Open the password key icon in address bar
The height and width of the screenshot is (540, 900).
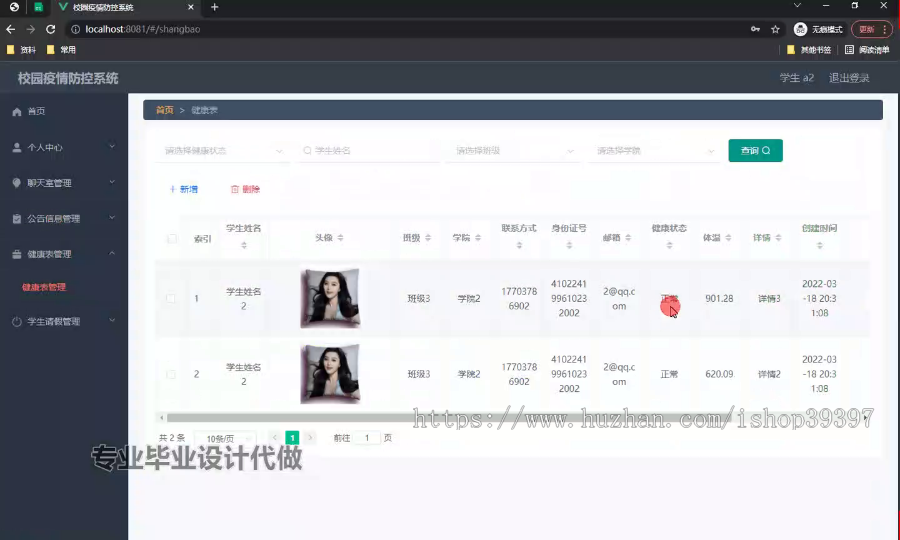755,29
